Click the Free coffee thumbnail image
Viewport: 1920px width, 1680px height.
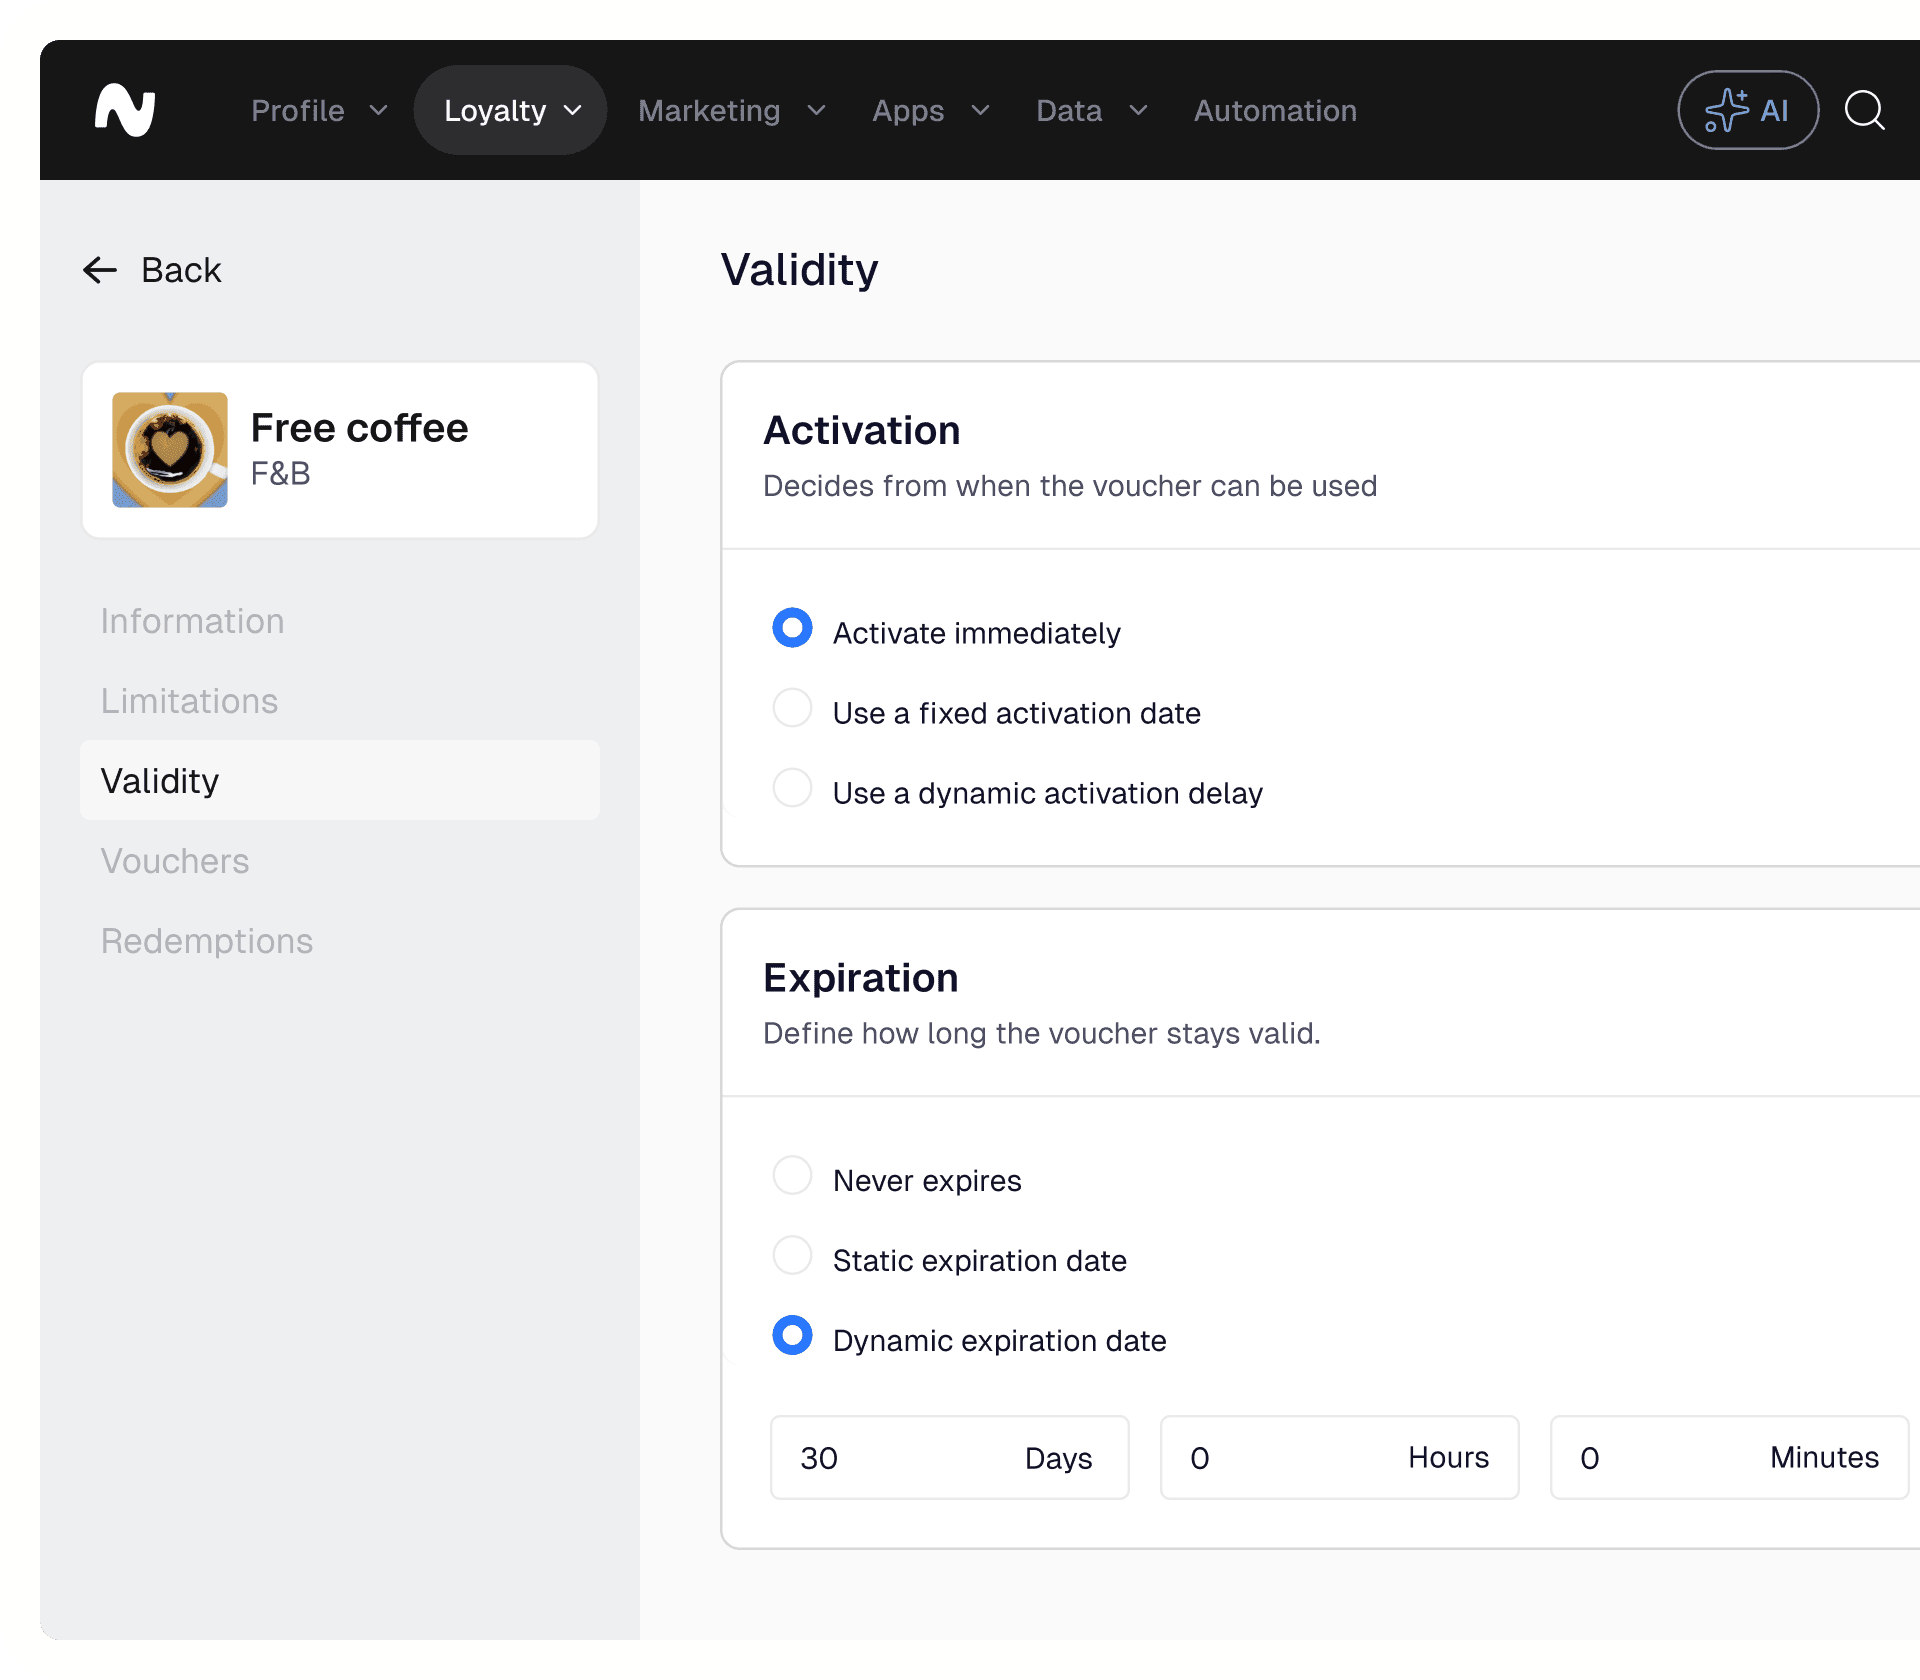click(170, 450)
